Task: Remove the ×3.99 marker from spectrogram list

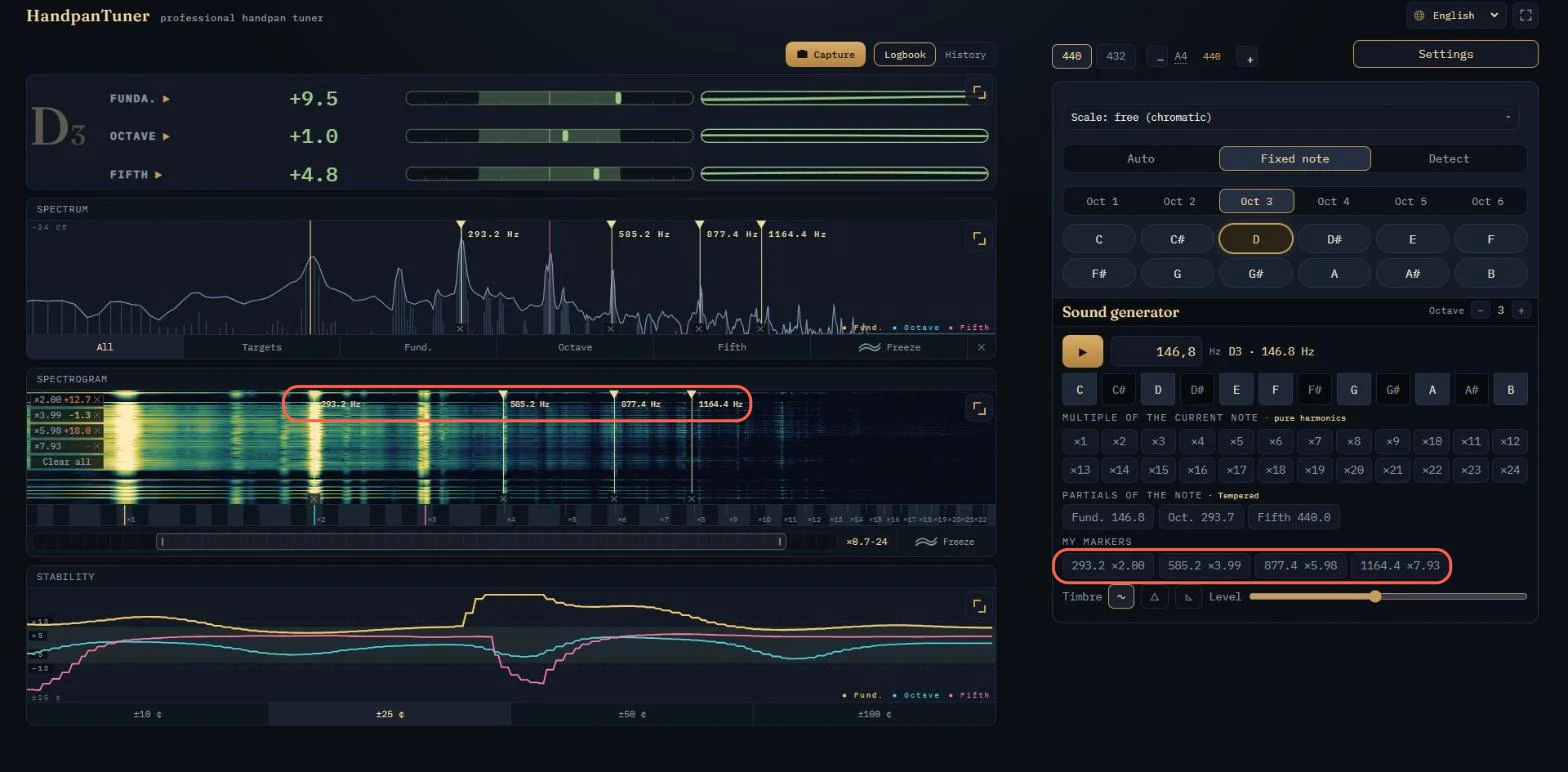Action: pyautogui.click(x=97, y=415)
